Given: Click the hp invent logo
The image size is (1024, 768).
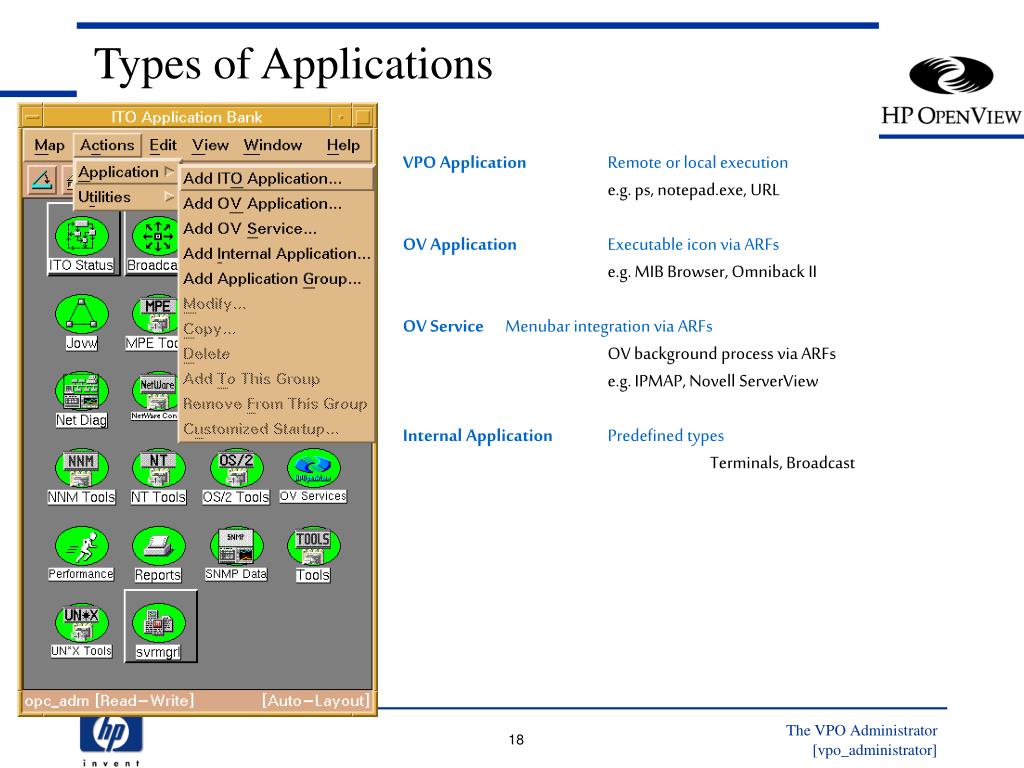Looking at the screenshot, I should pos(112,741).
